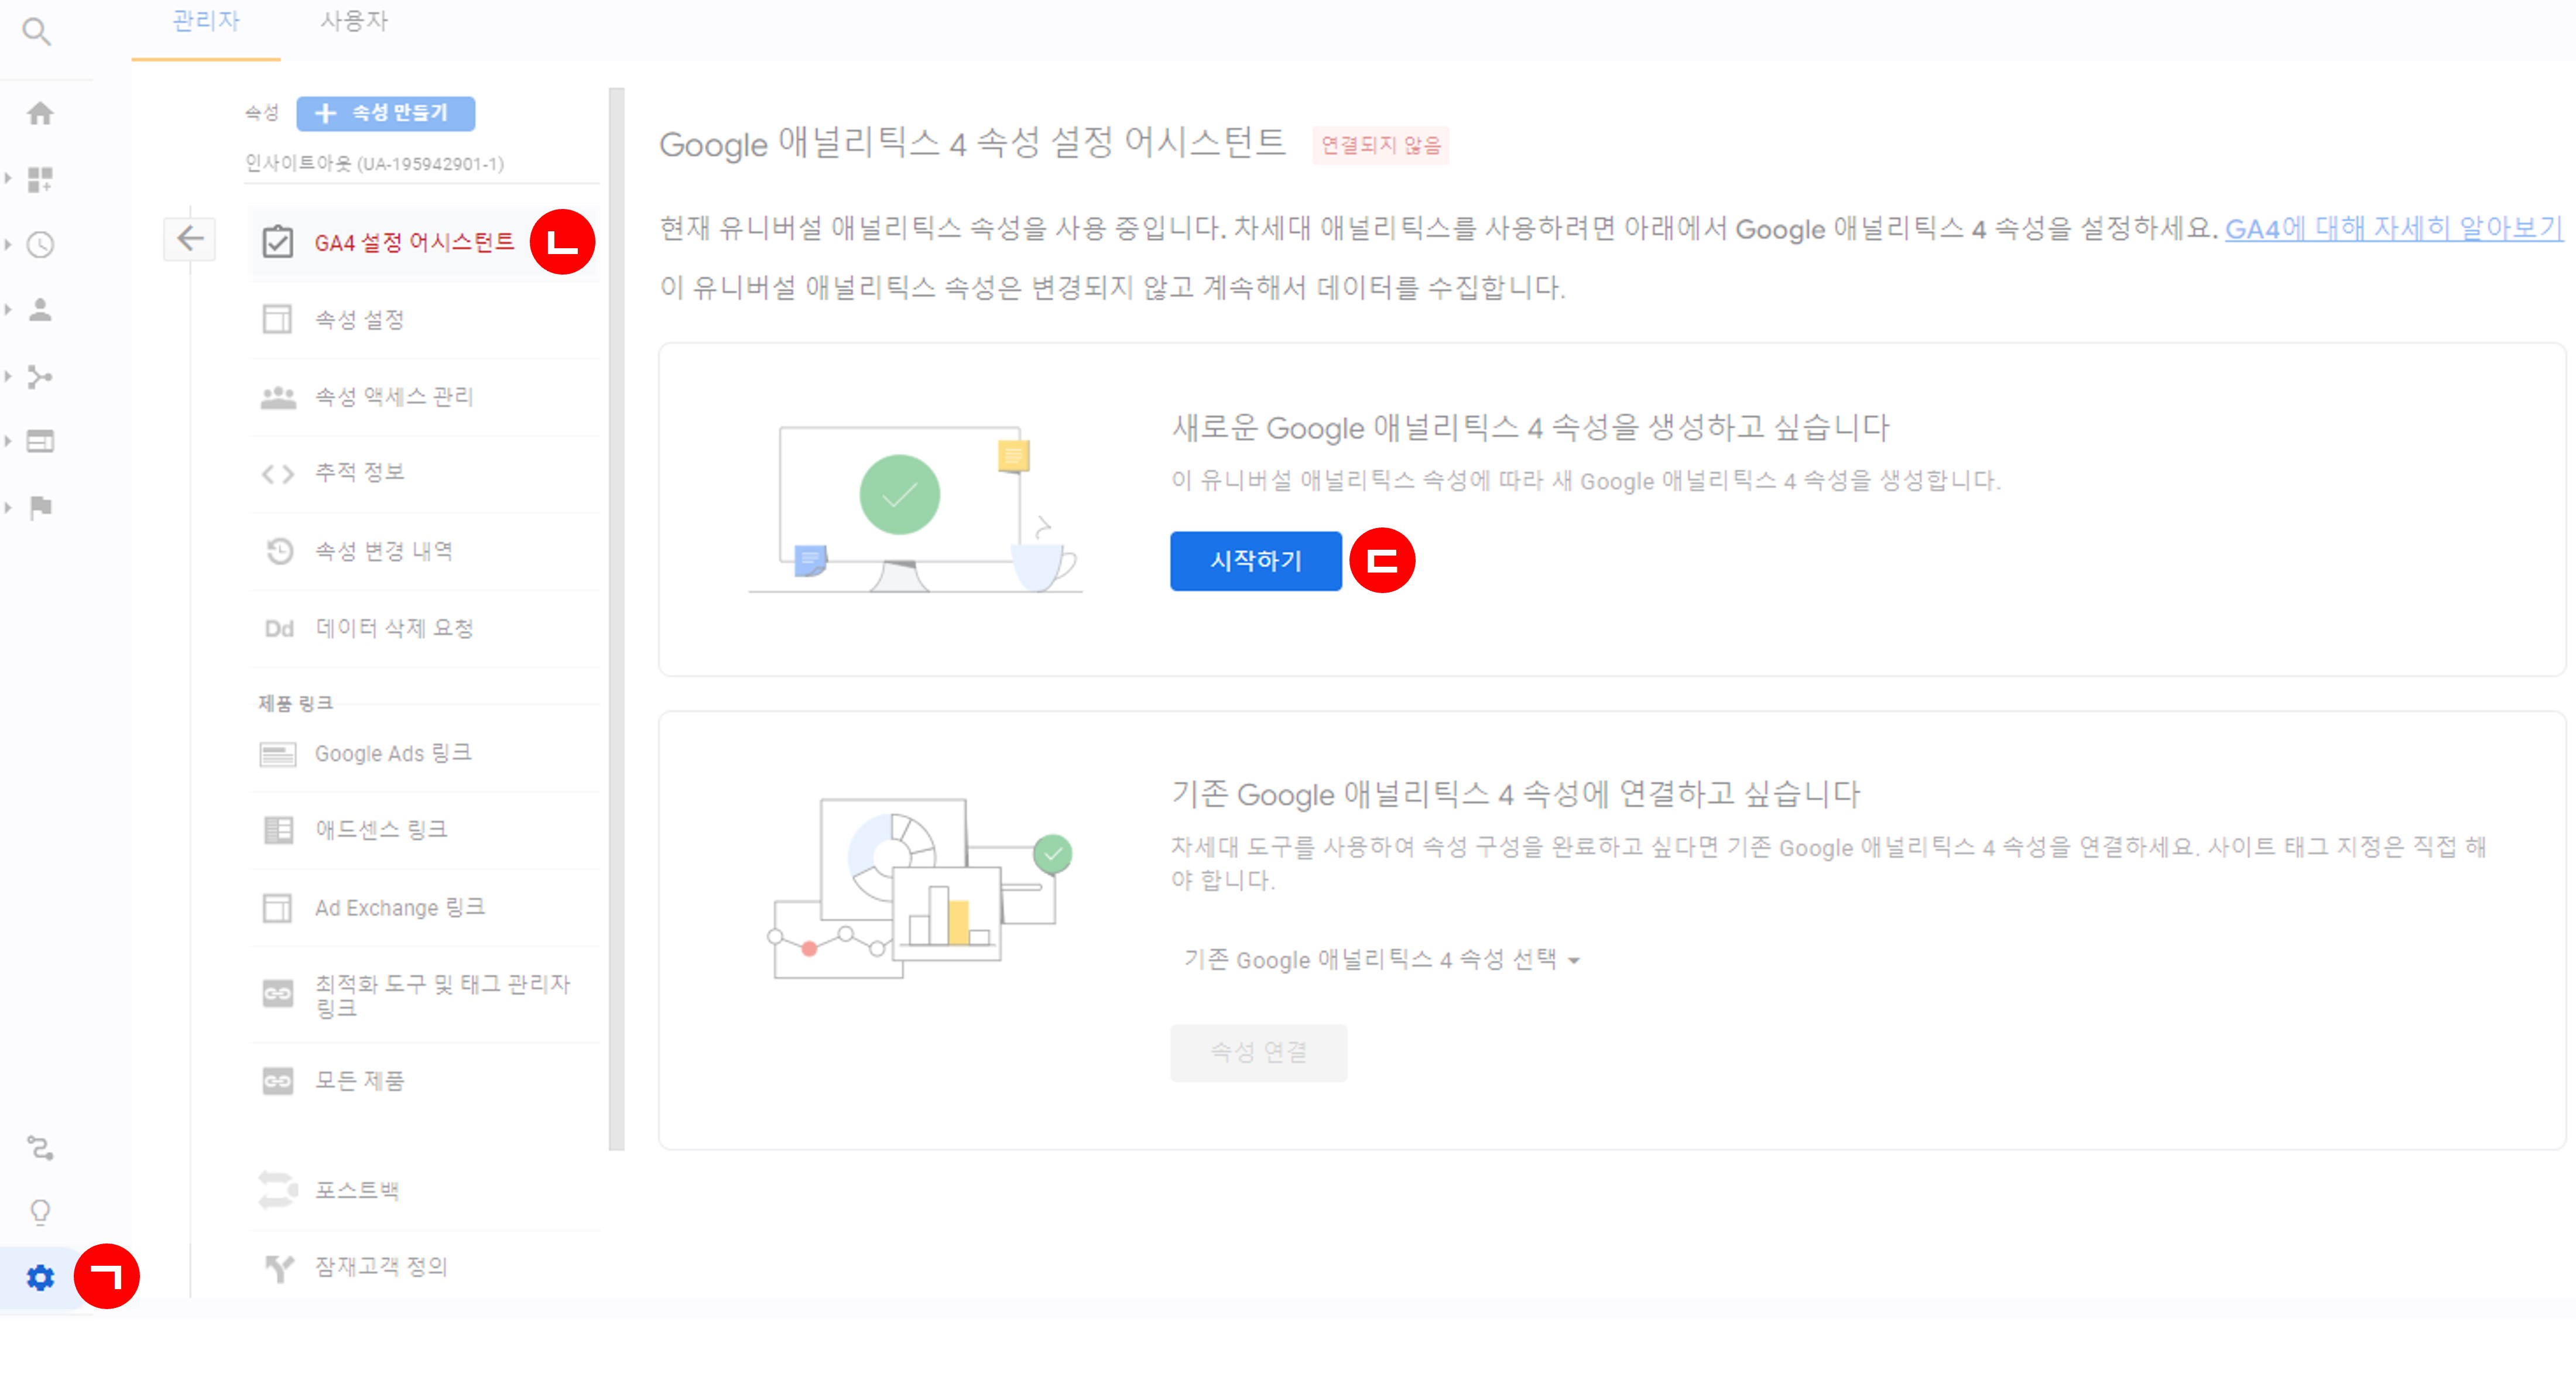Open 최적화 도구 및 태그 관리자 링크
This screenshot has height=1384, width=2576.
pos(423,995)
